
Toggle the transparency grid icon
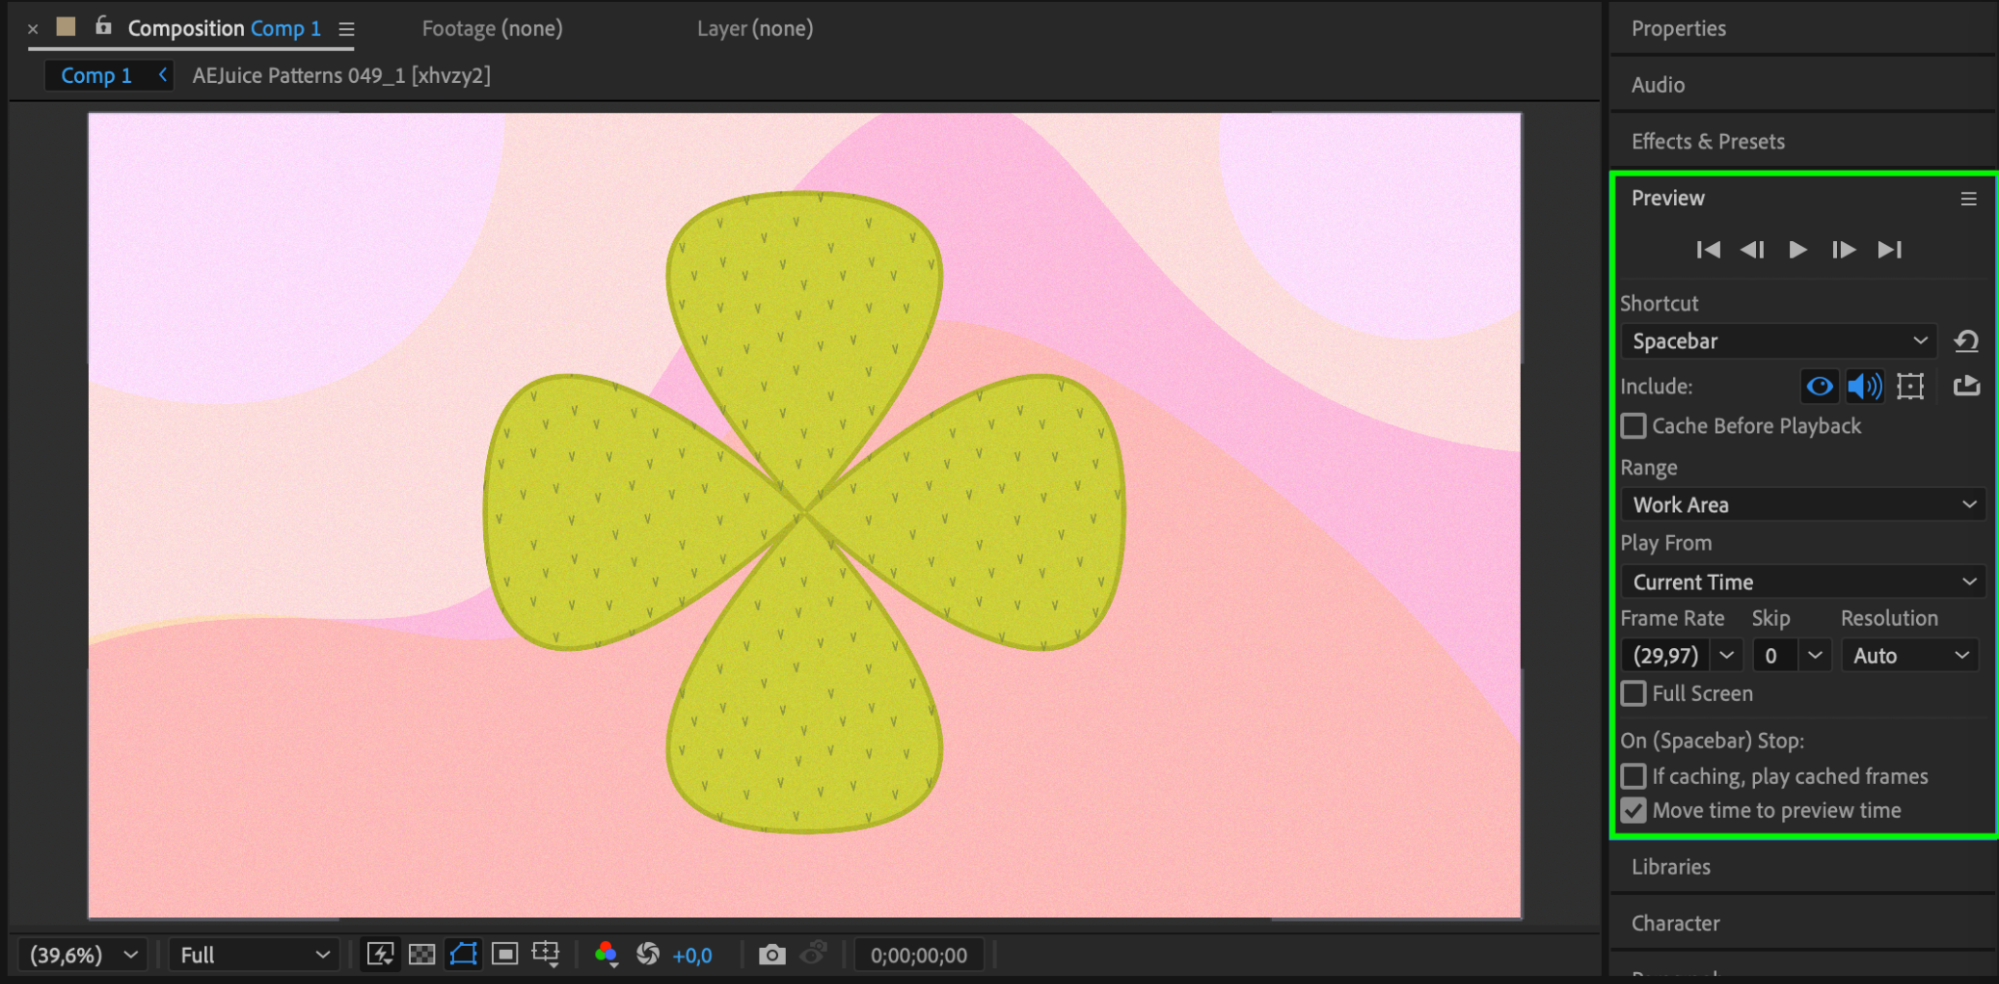tap(422, 955)
